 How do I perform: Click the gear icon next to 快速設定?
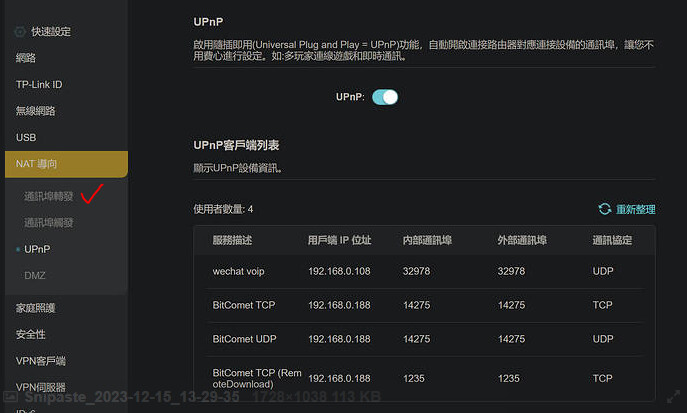(x=20, y=32)
